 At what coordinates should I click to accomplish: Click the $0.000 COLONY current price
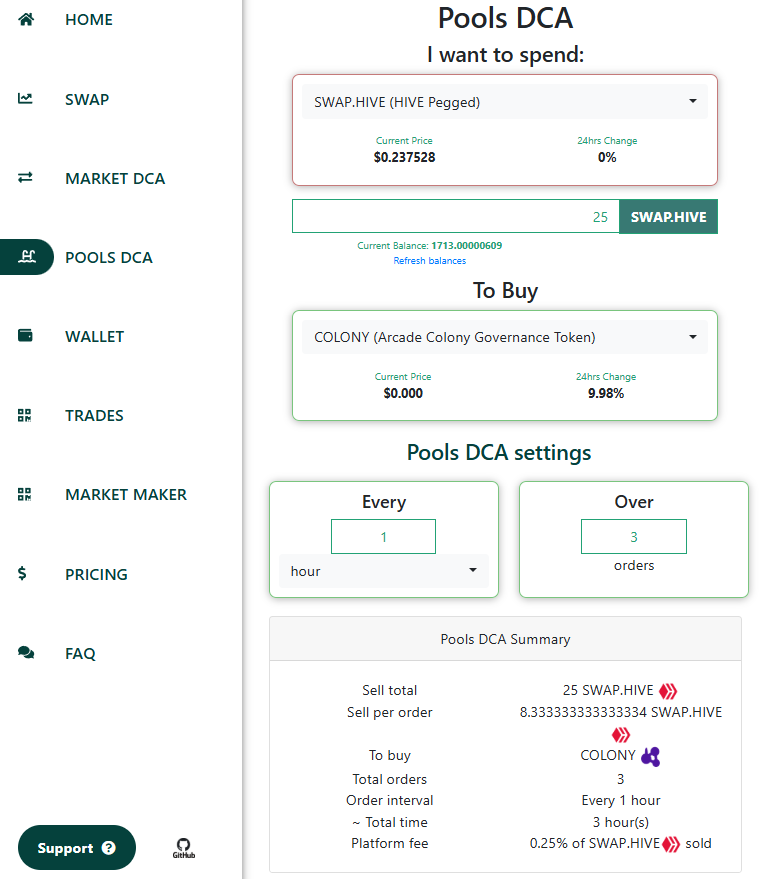(403, 394)
